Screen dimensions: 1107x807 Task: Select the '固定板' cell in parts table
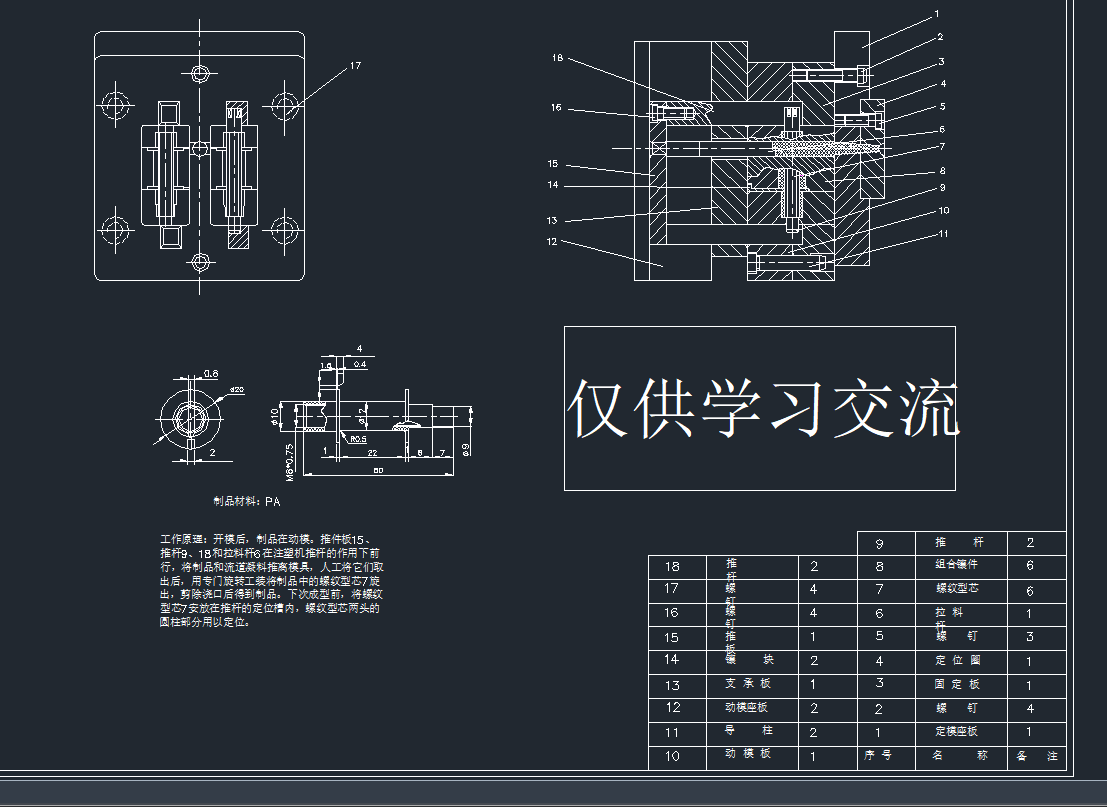point(957,685)
